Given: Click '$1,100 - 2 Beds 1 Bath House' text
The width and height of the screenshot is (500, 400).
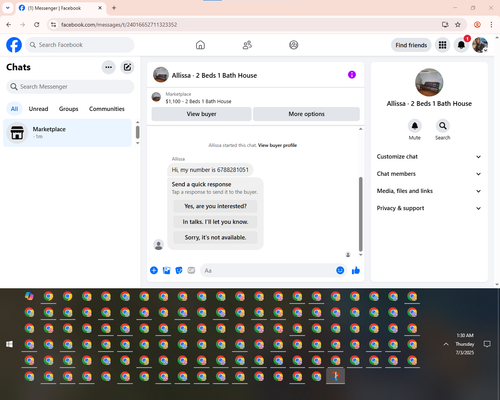Looking at the screenshot, I should (198, 101).
